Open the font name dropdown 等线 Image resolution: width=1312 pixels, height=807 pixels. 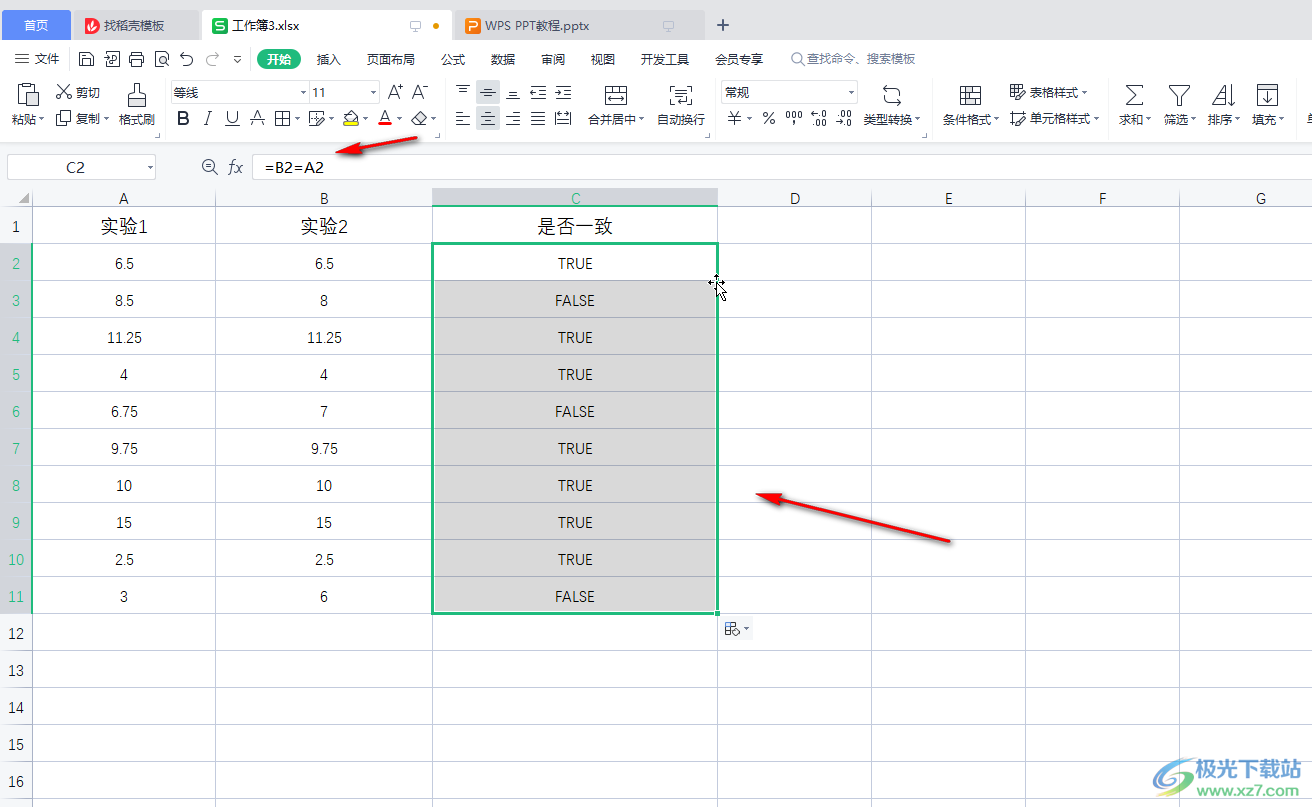tap(303, 92)
